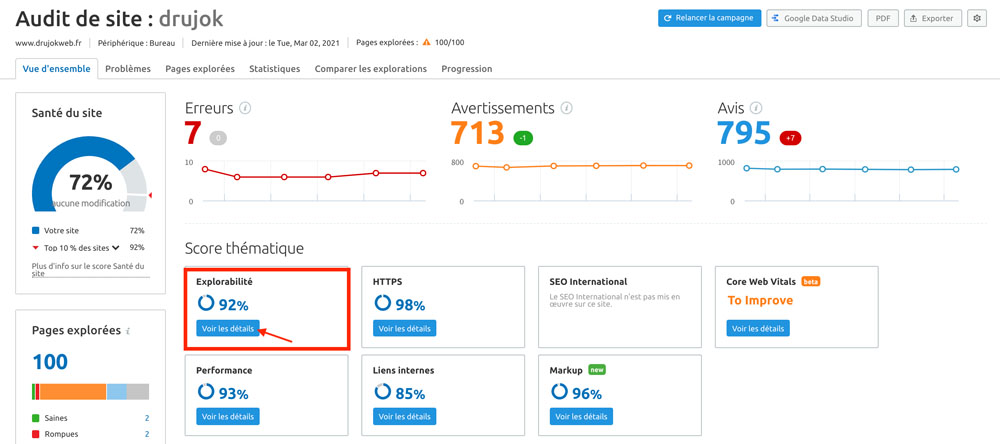
Task: Click the Avis +7 change badge
Action: (791, 138)
